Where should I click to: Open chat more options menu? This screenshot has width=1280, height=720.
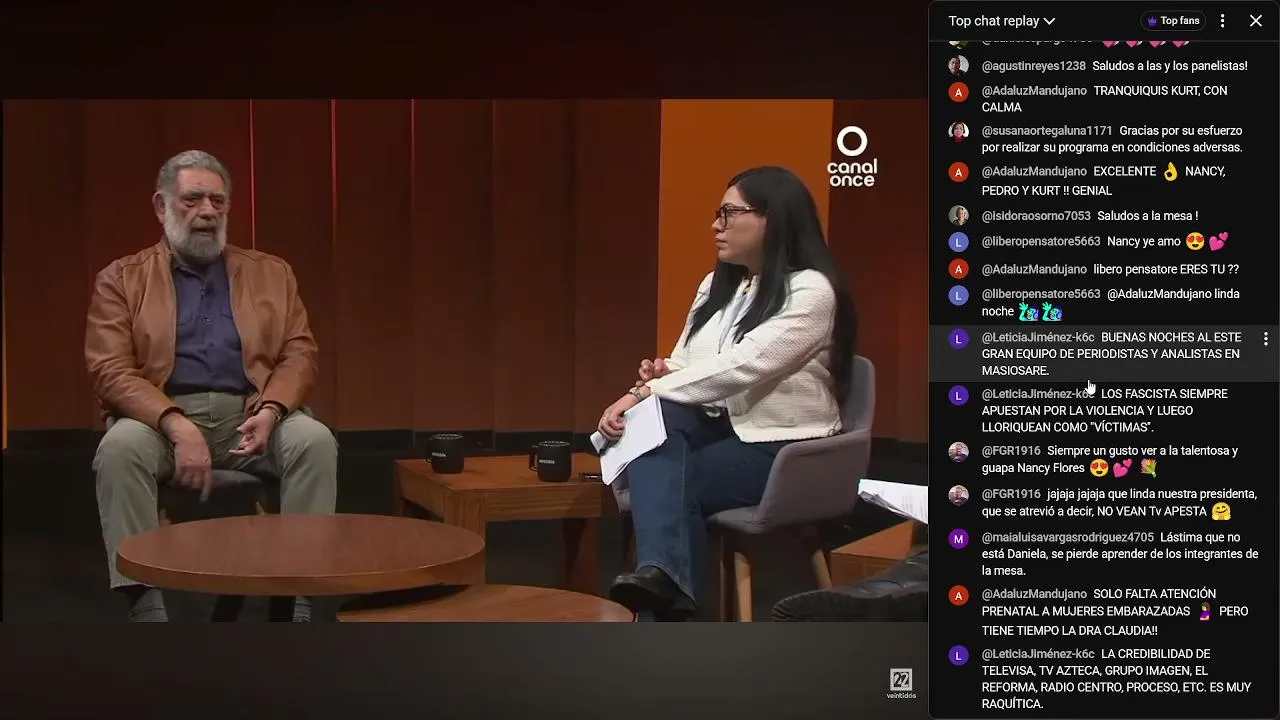coord(1222,21)
